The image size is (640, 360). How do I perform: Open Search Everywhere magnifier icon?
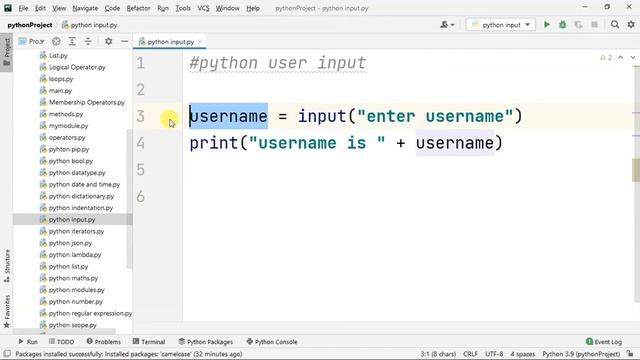point(615,25)
